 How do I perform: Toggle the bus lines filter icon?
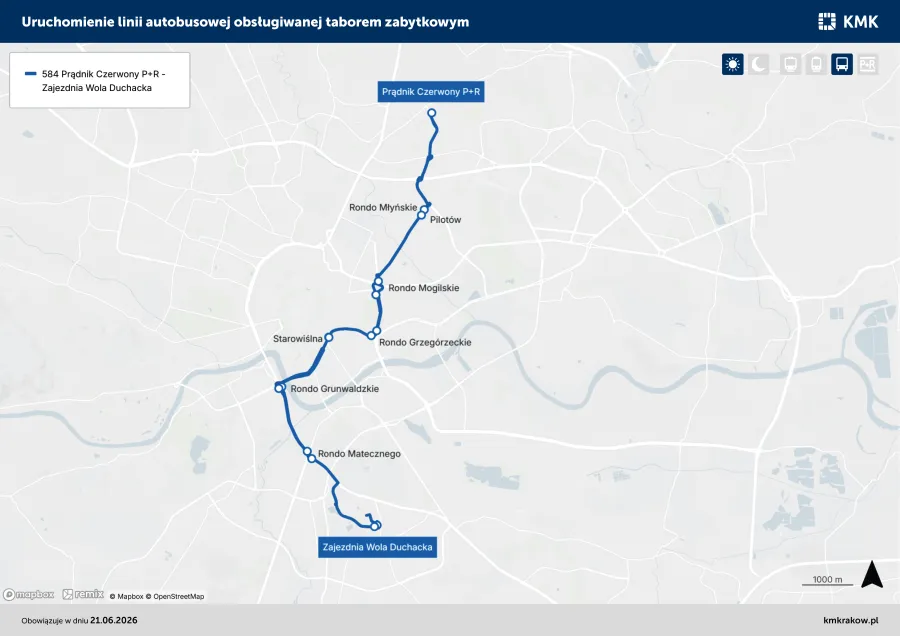pos(842,64)
